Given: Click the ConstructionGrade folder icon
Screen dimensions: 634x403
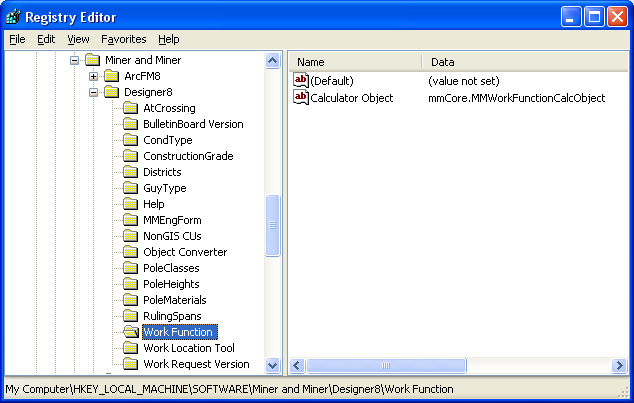Looking at the screenshot, I should point(131,156).
